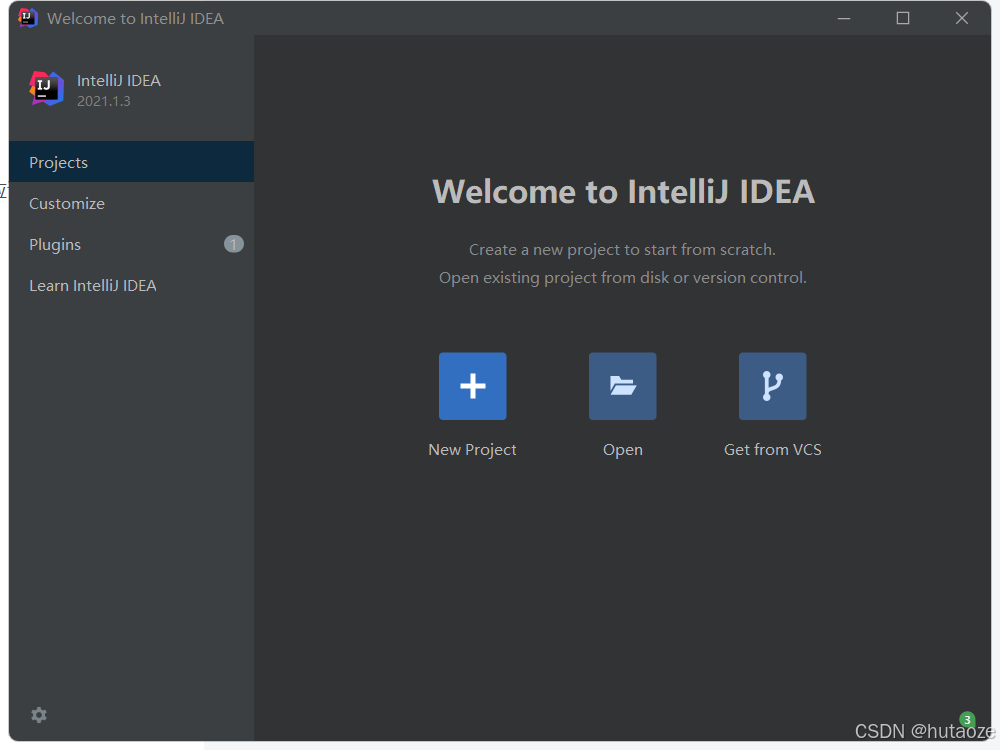1000x750 pixels.
Task: Click the Get from VCS label
Action: tap(772, 450)
